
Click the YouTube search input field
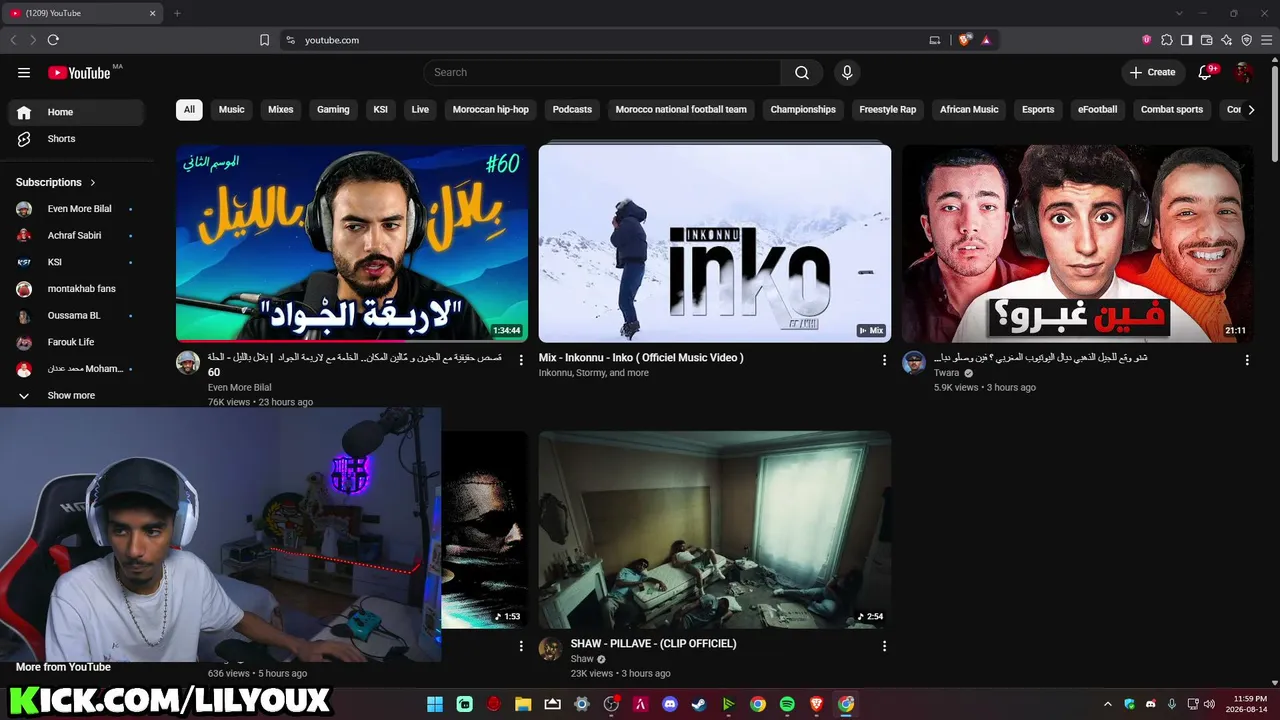(602, 72)
